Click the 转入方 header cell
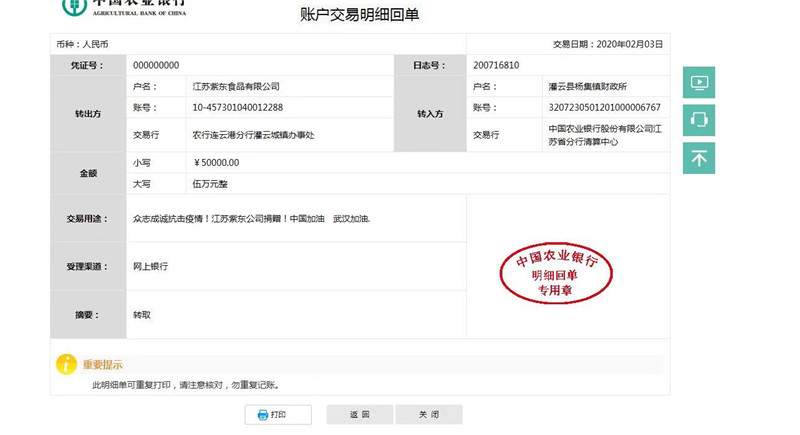The width and height of the screenshot is (800, 435). 430,114
